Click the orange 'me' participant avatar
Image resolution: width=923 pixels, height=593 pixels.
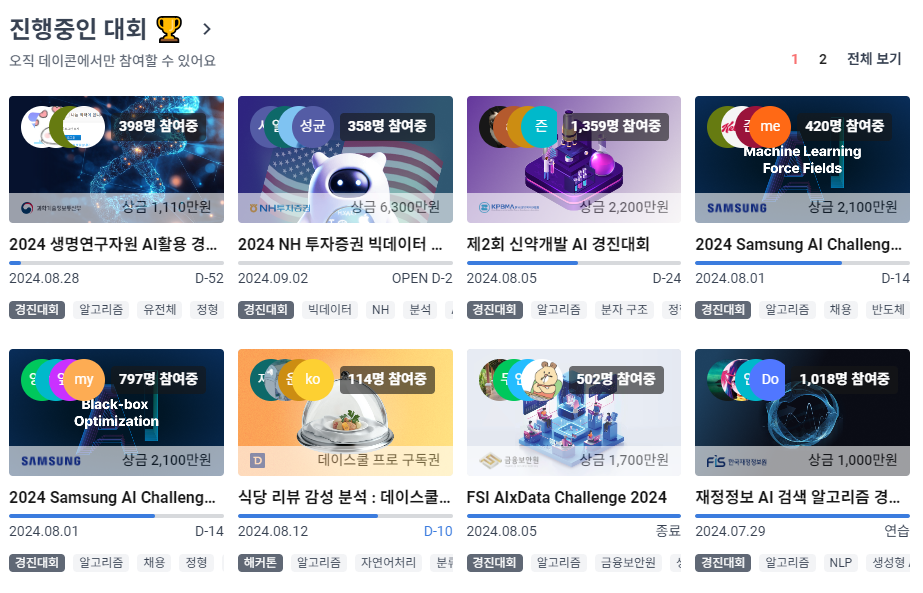click(770, 127)
